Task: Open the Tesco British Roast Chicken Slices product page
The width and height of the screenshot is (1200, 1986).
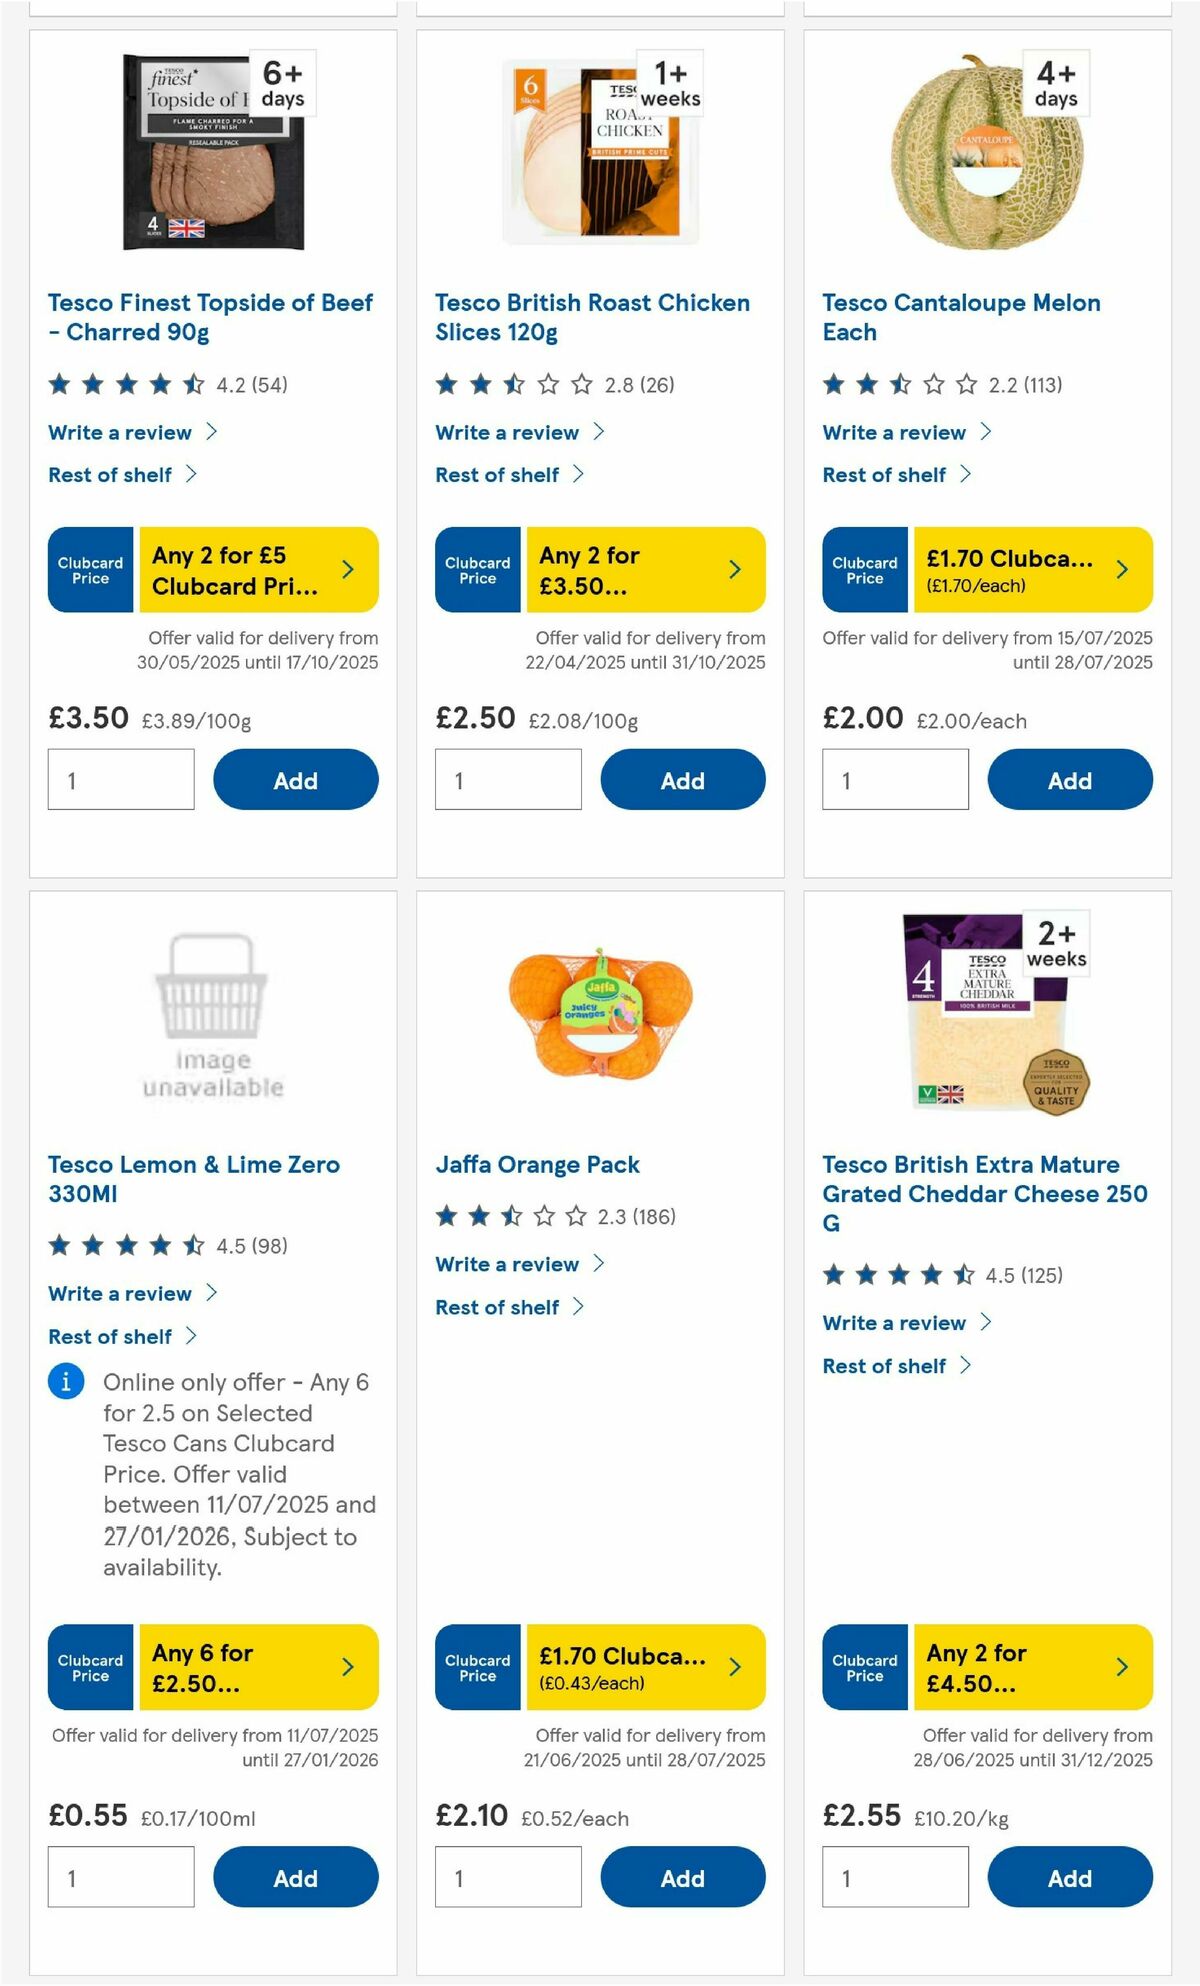Action: click(592, 317)
